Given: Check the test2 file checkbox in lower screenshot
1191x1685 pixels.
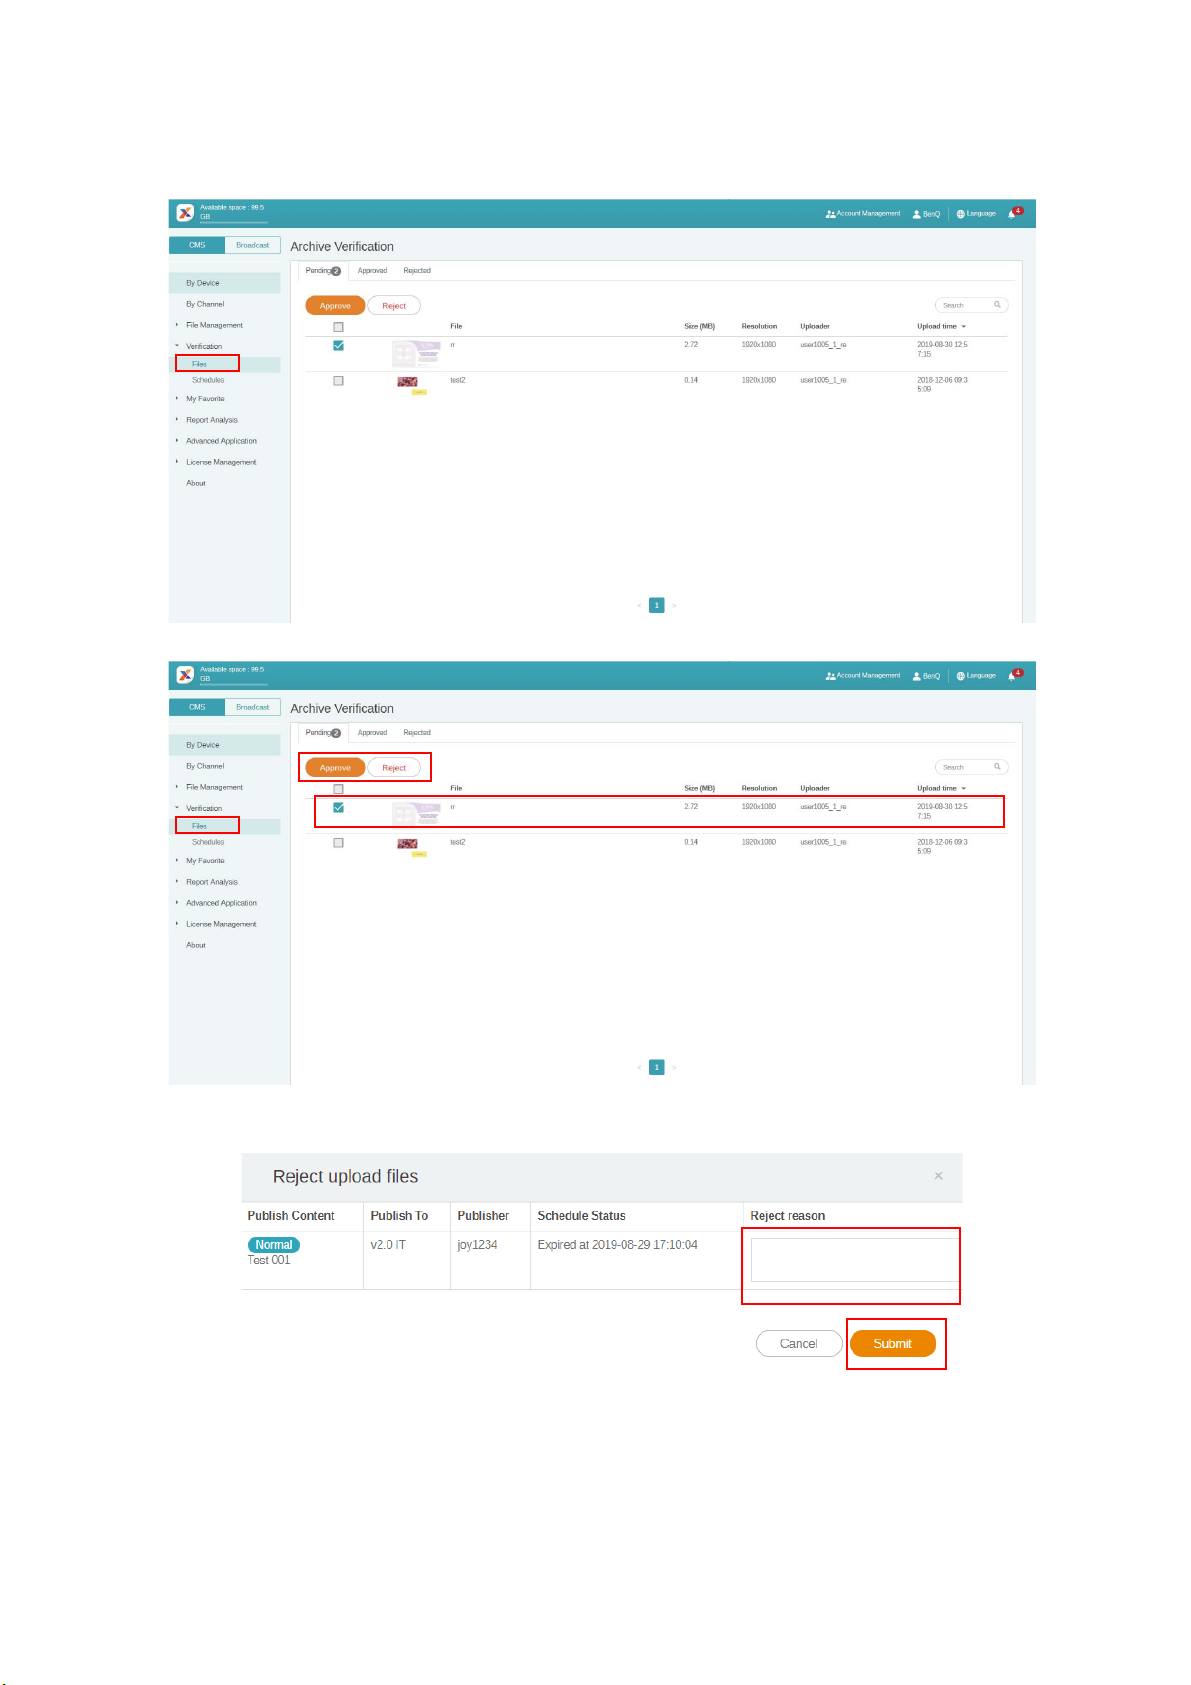Looking at the screenshot, I should click(x=338, y=843).
